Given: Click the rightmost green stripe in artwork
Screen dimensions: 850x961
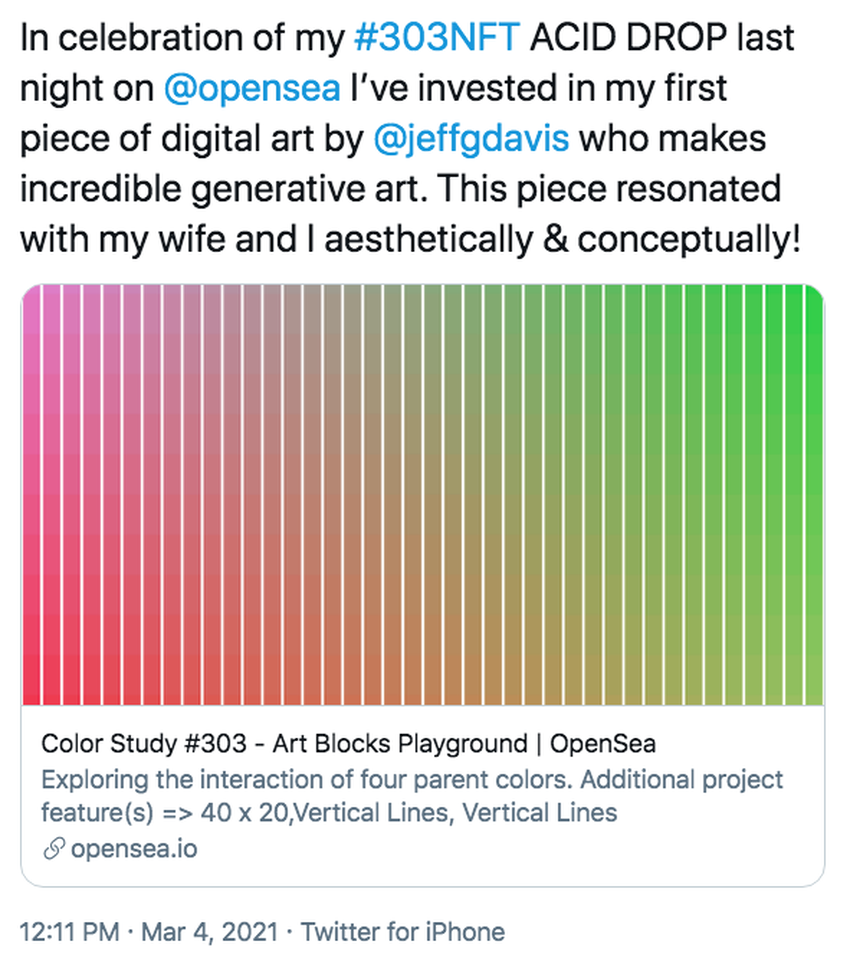Looking at the screenshot, I should point(814,495).
